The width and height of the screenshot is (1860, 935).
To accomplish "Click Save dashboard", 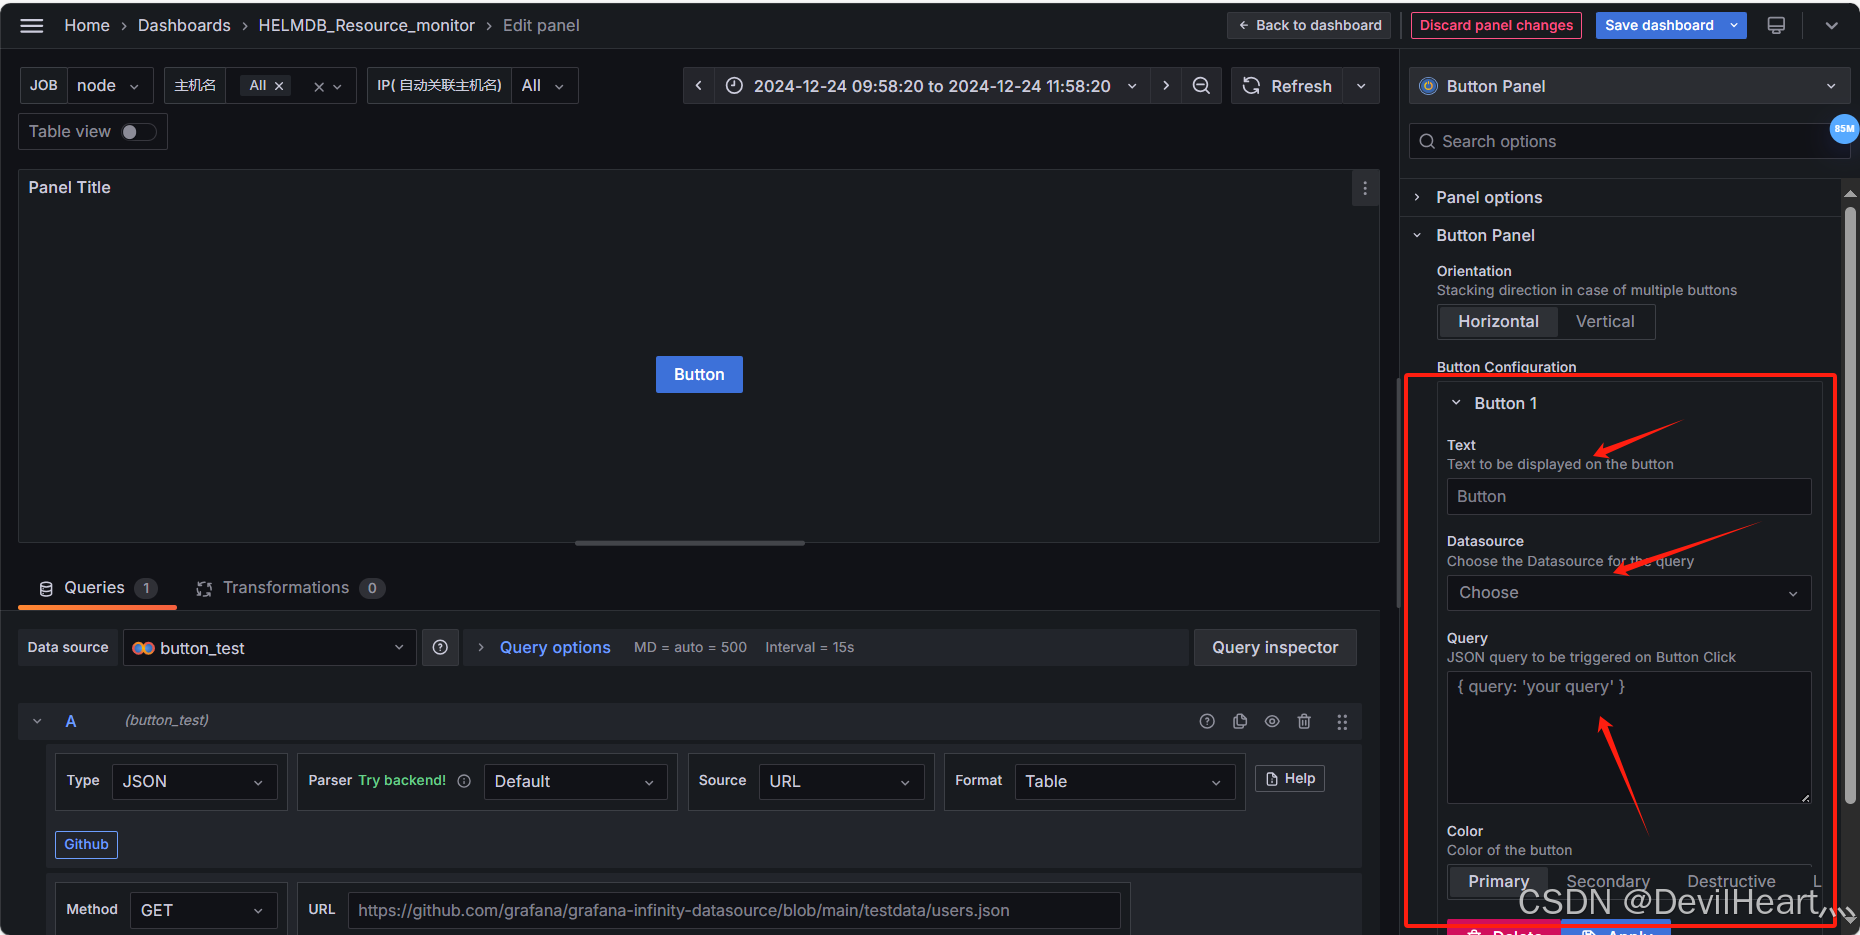I will tap(1659, 26).
